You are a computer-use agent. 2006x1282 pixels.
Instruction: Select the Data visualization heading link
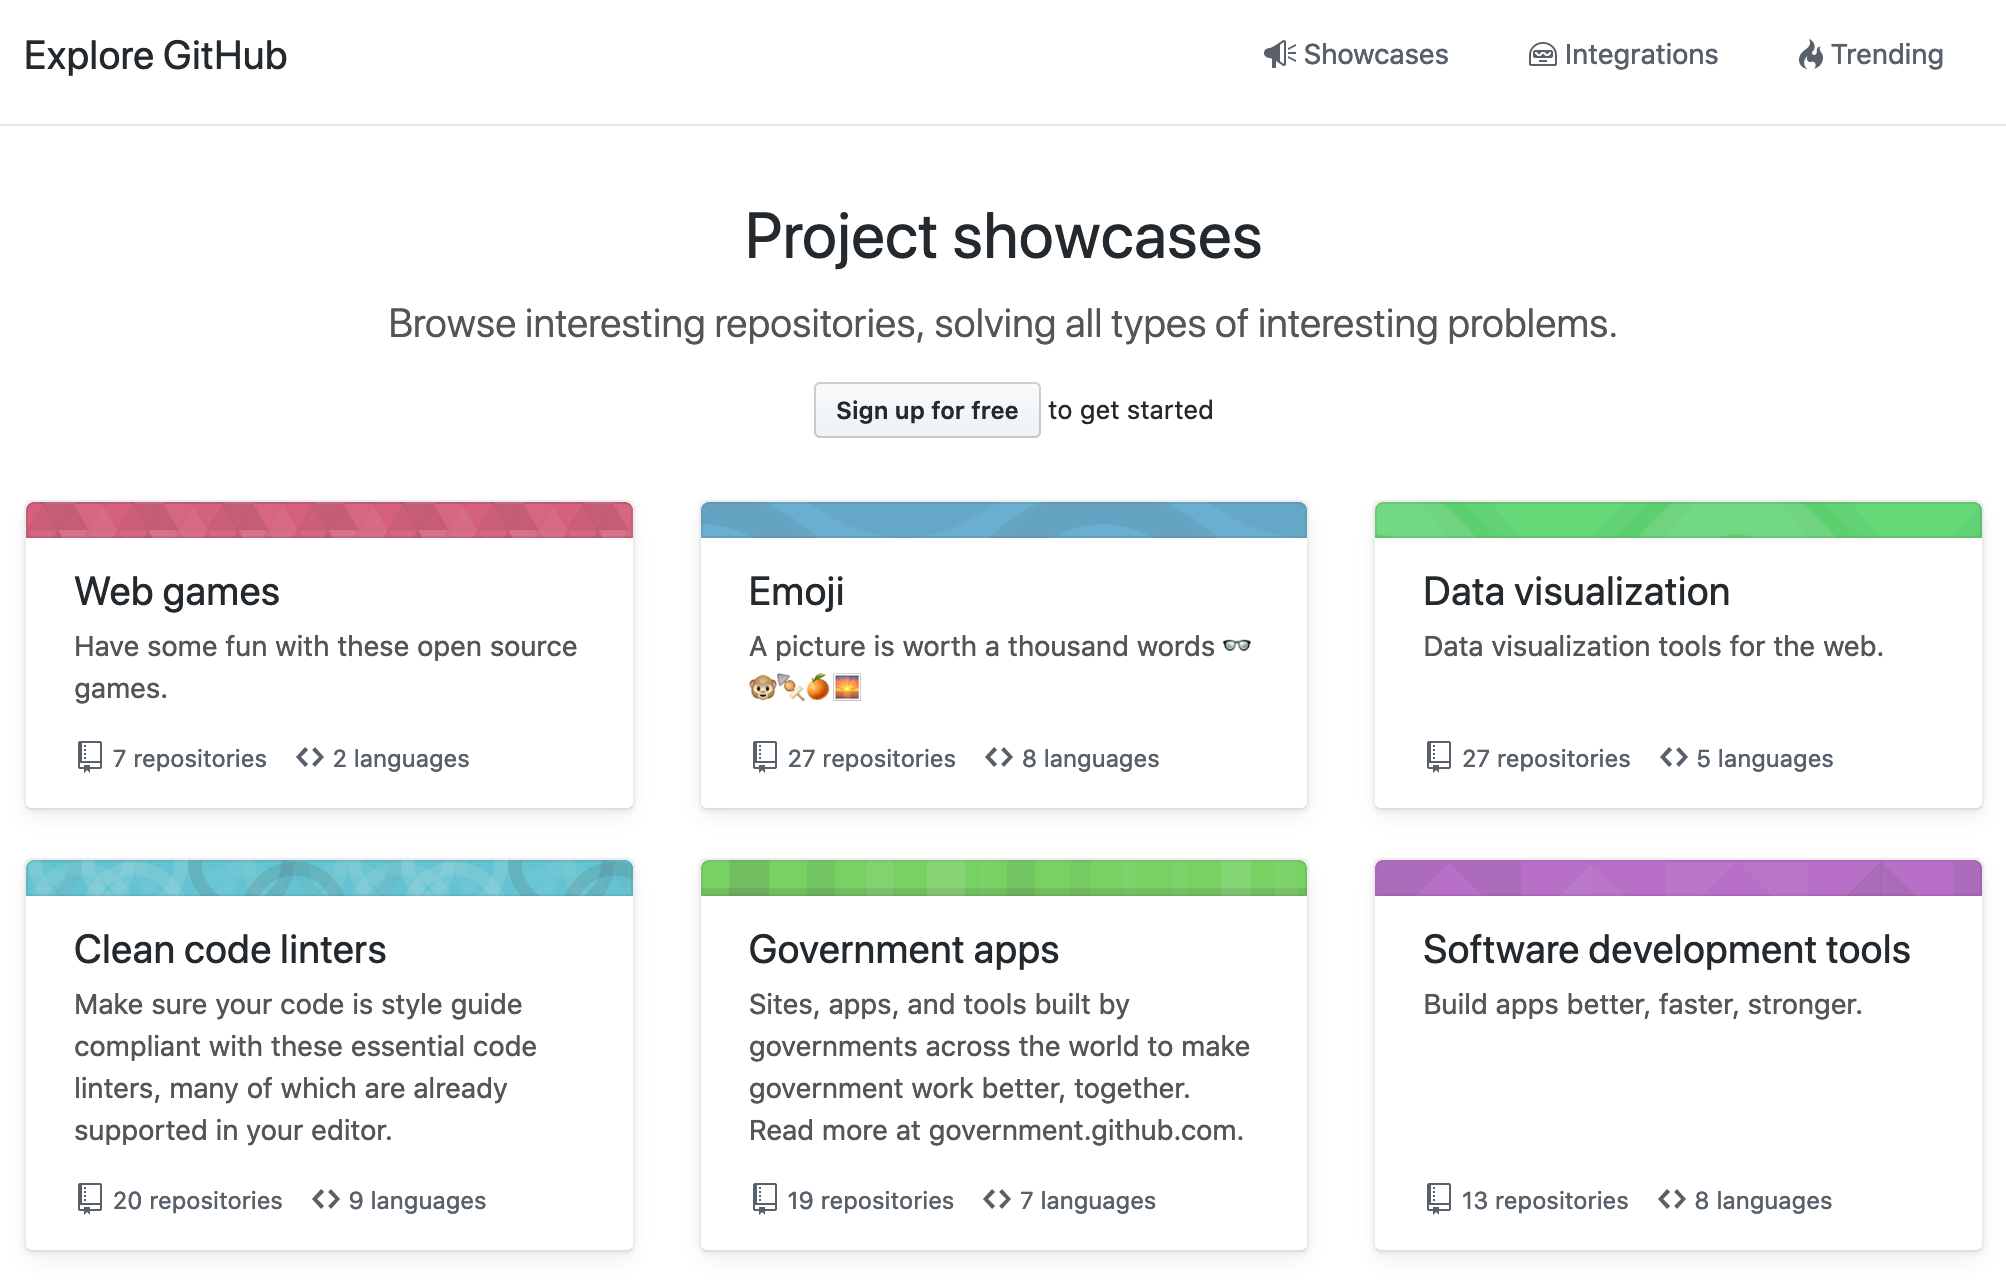point(1576,591)
